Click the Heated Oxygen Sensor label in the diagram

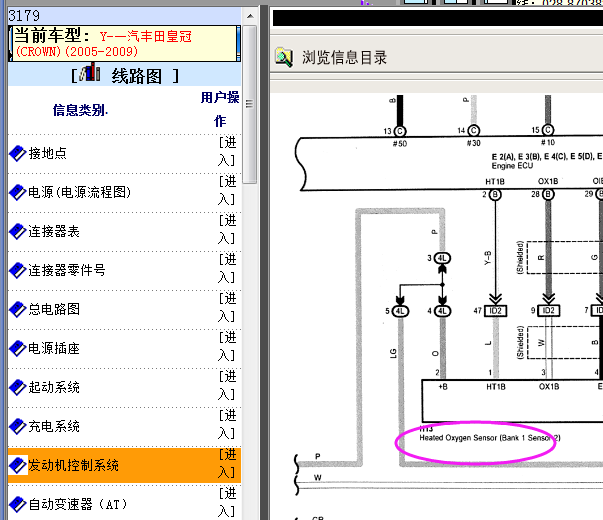pos(490,438)
